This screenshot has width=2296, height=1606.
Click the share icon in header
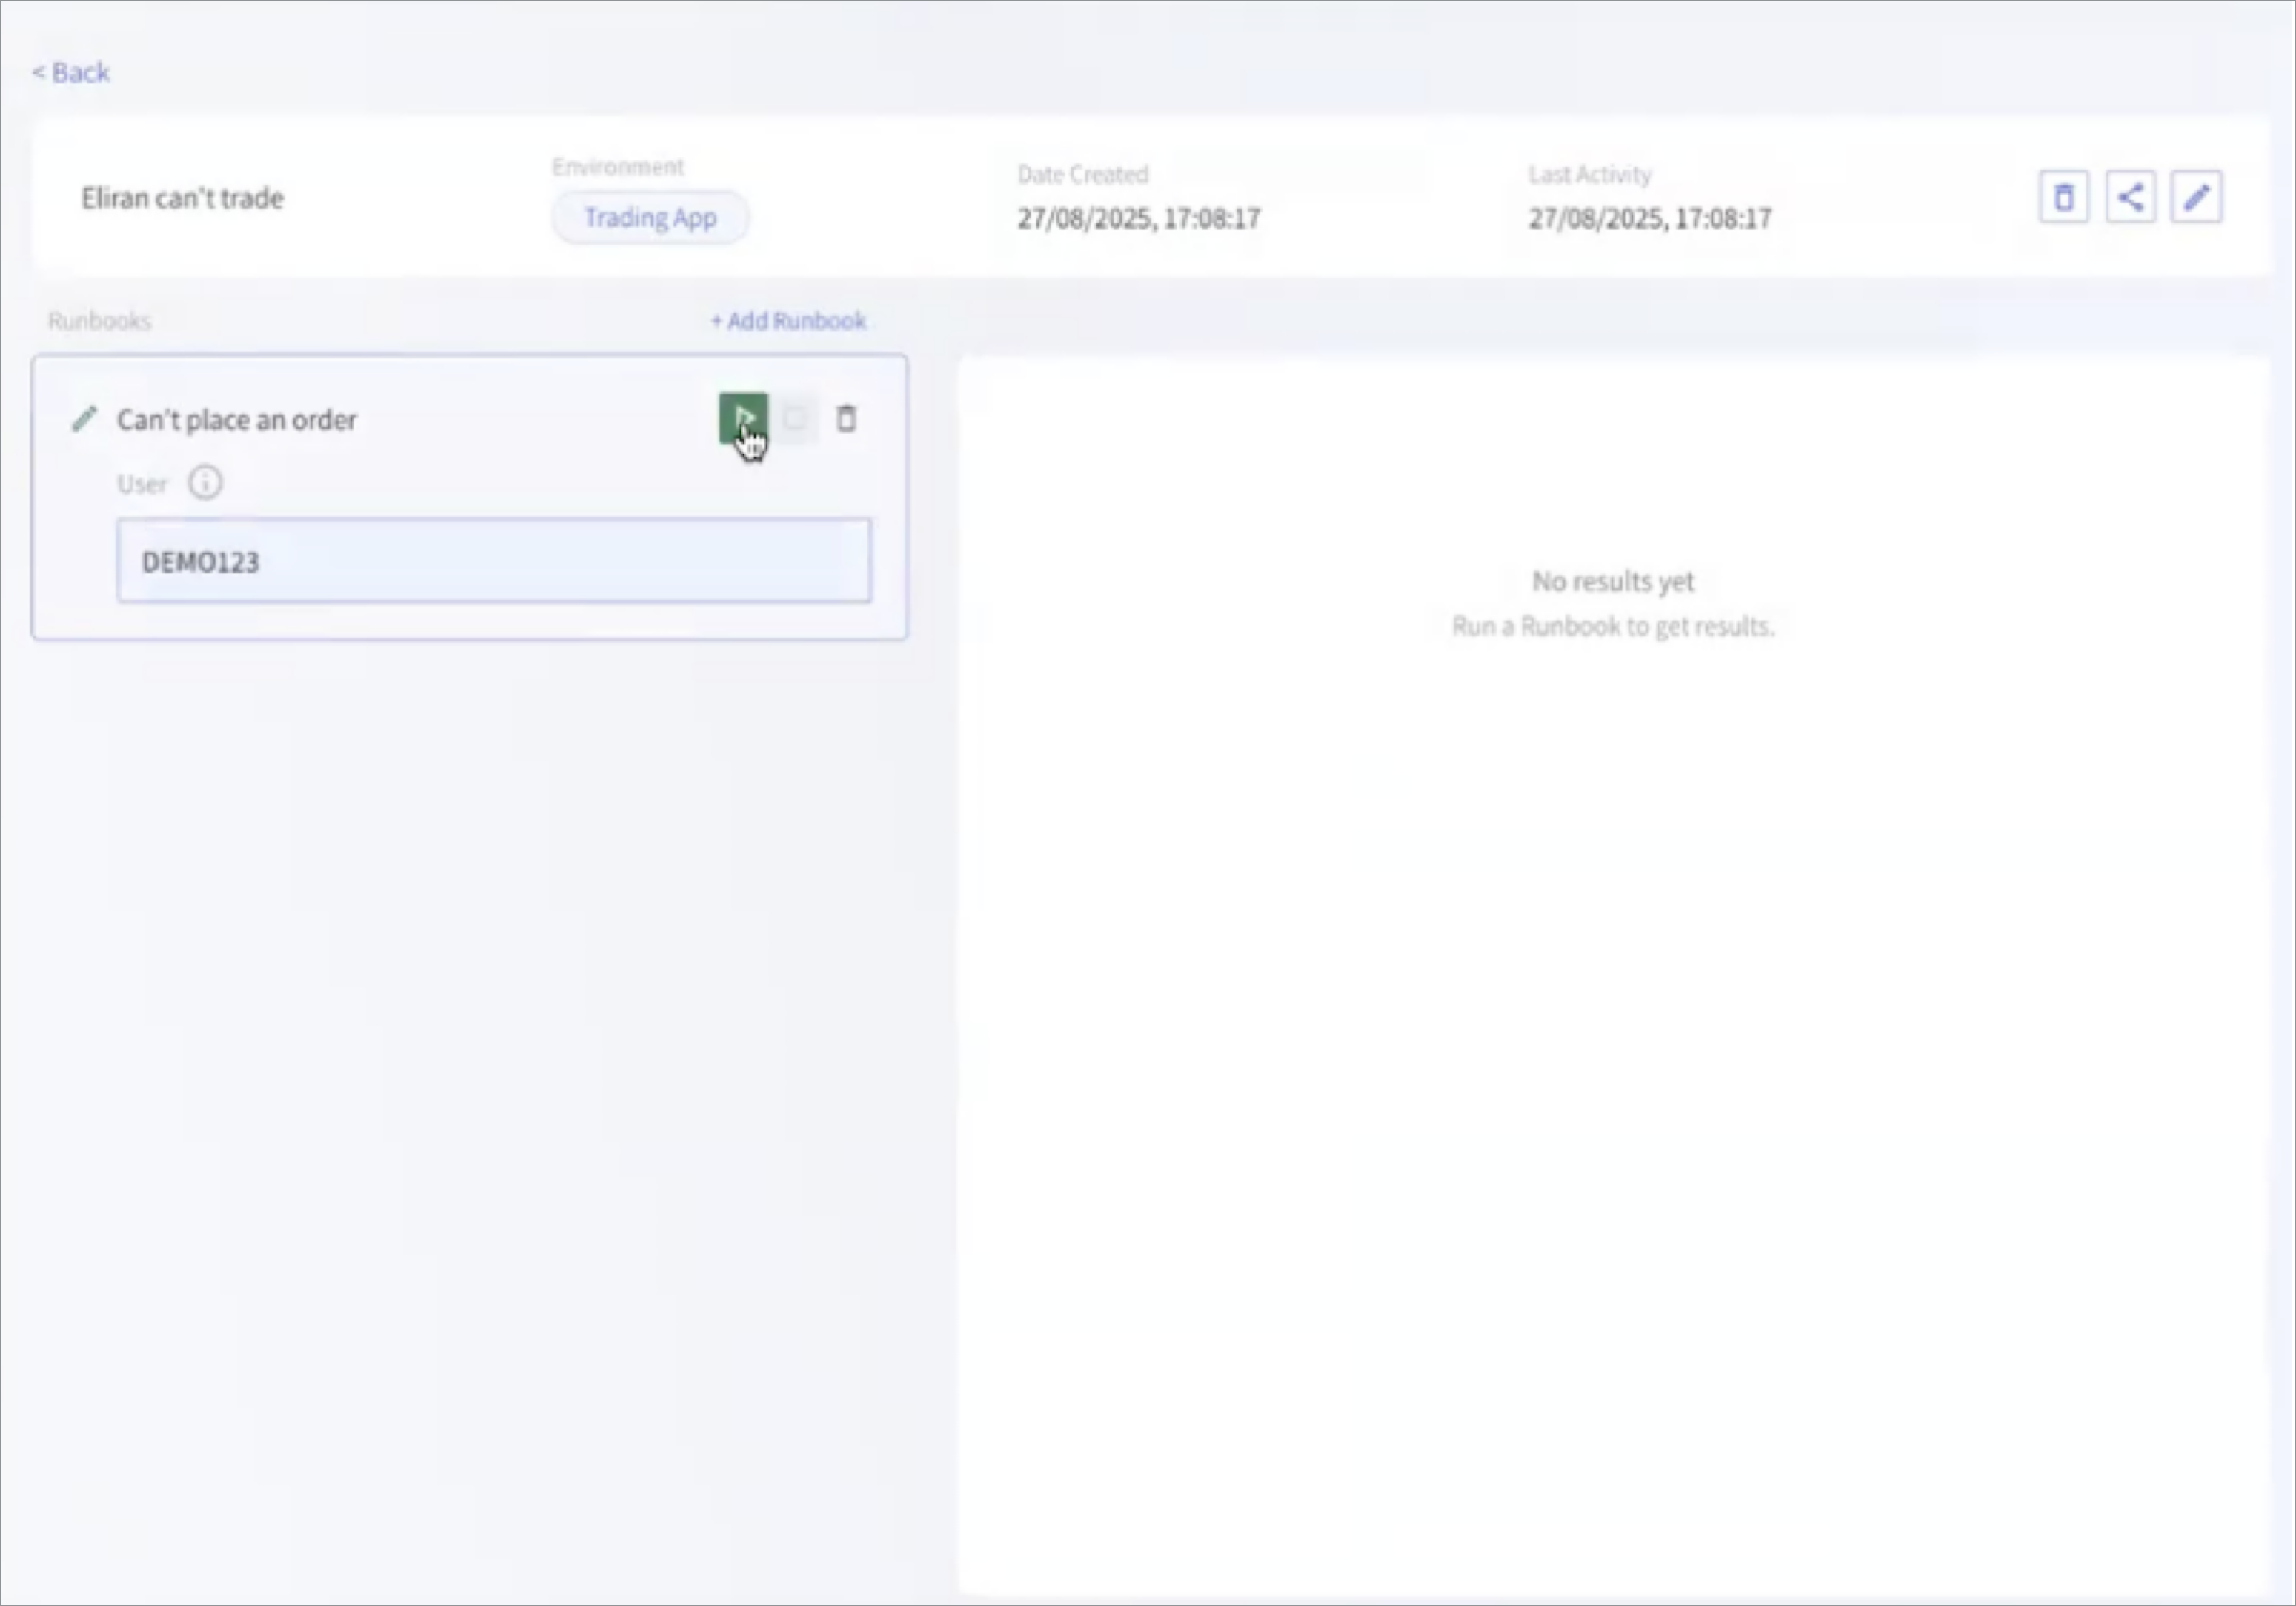(2130, 197)
